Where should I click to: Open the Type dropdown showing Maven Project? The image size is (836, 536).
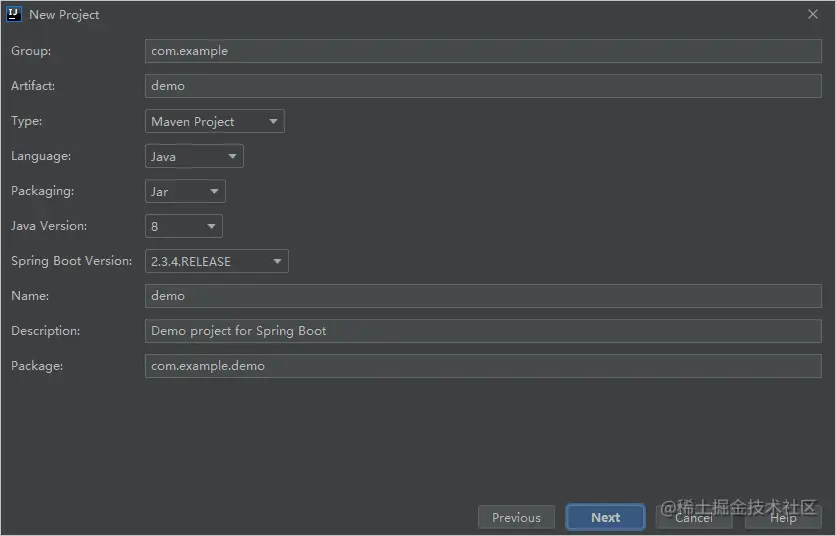(x=214, y=122)
